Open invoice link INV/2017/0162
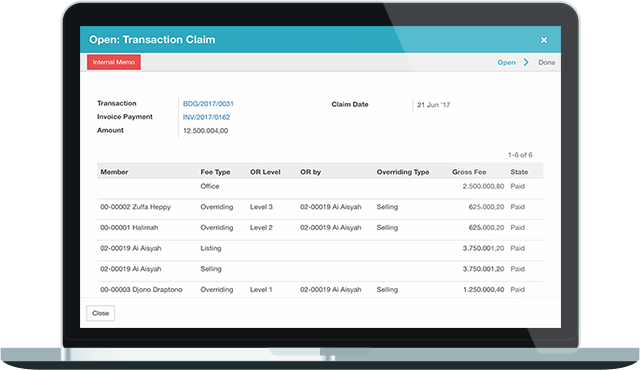The width and height of the screenshot is (640, 370). point(206,117)
